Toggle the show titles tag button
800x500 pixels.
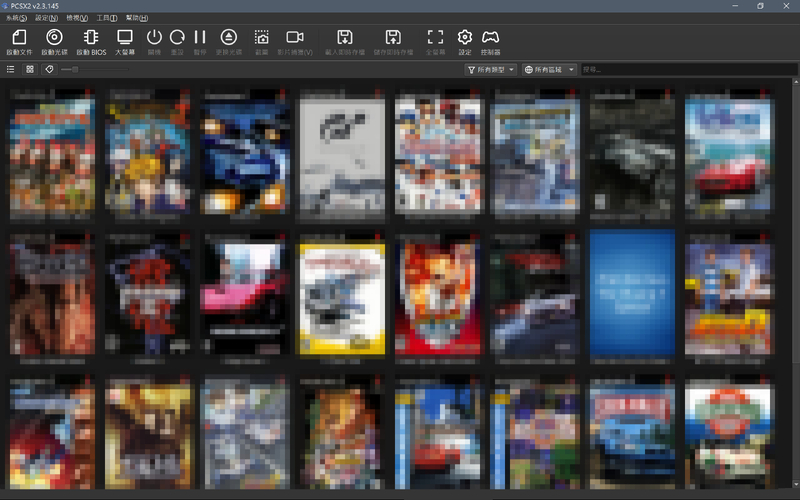coord(49,69)
